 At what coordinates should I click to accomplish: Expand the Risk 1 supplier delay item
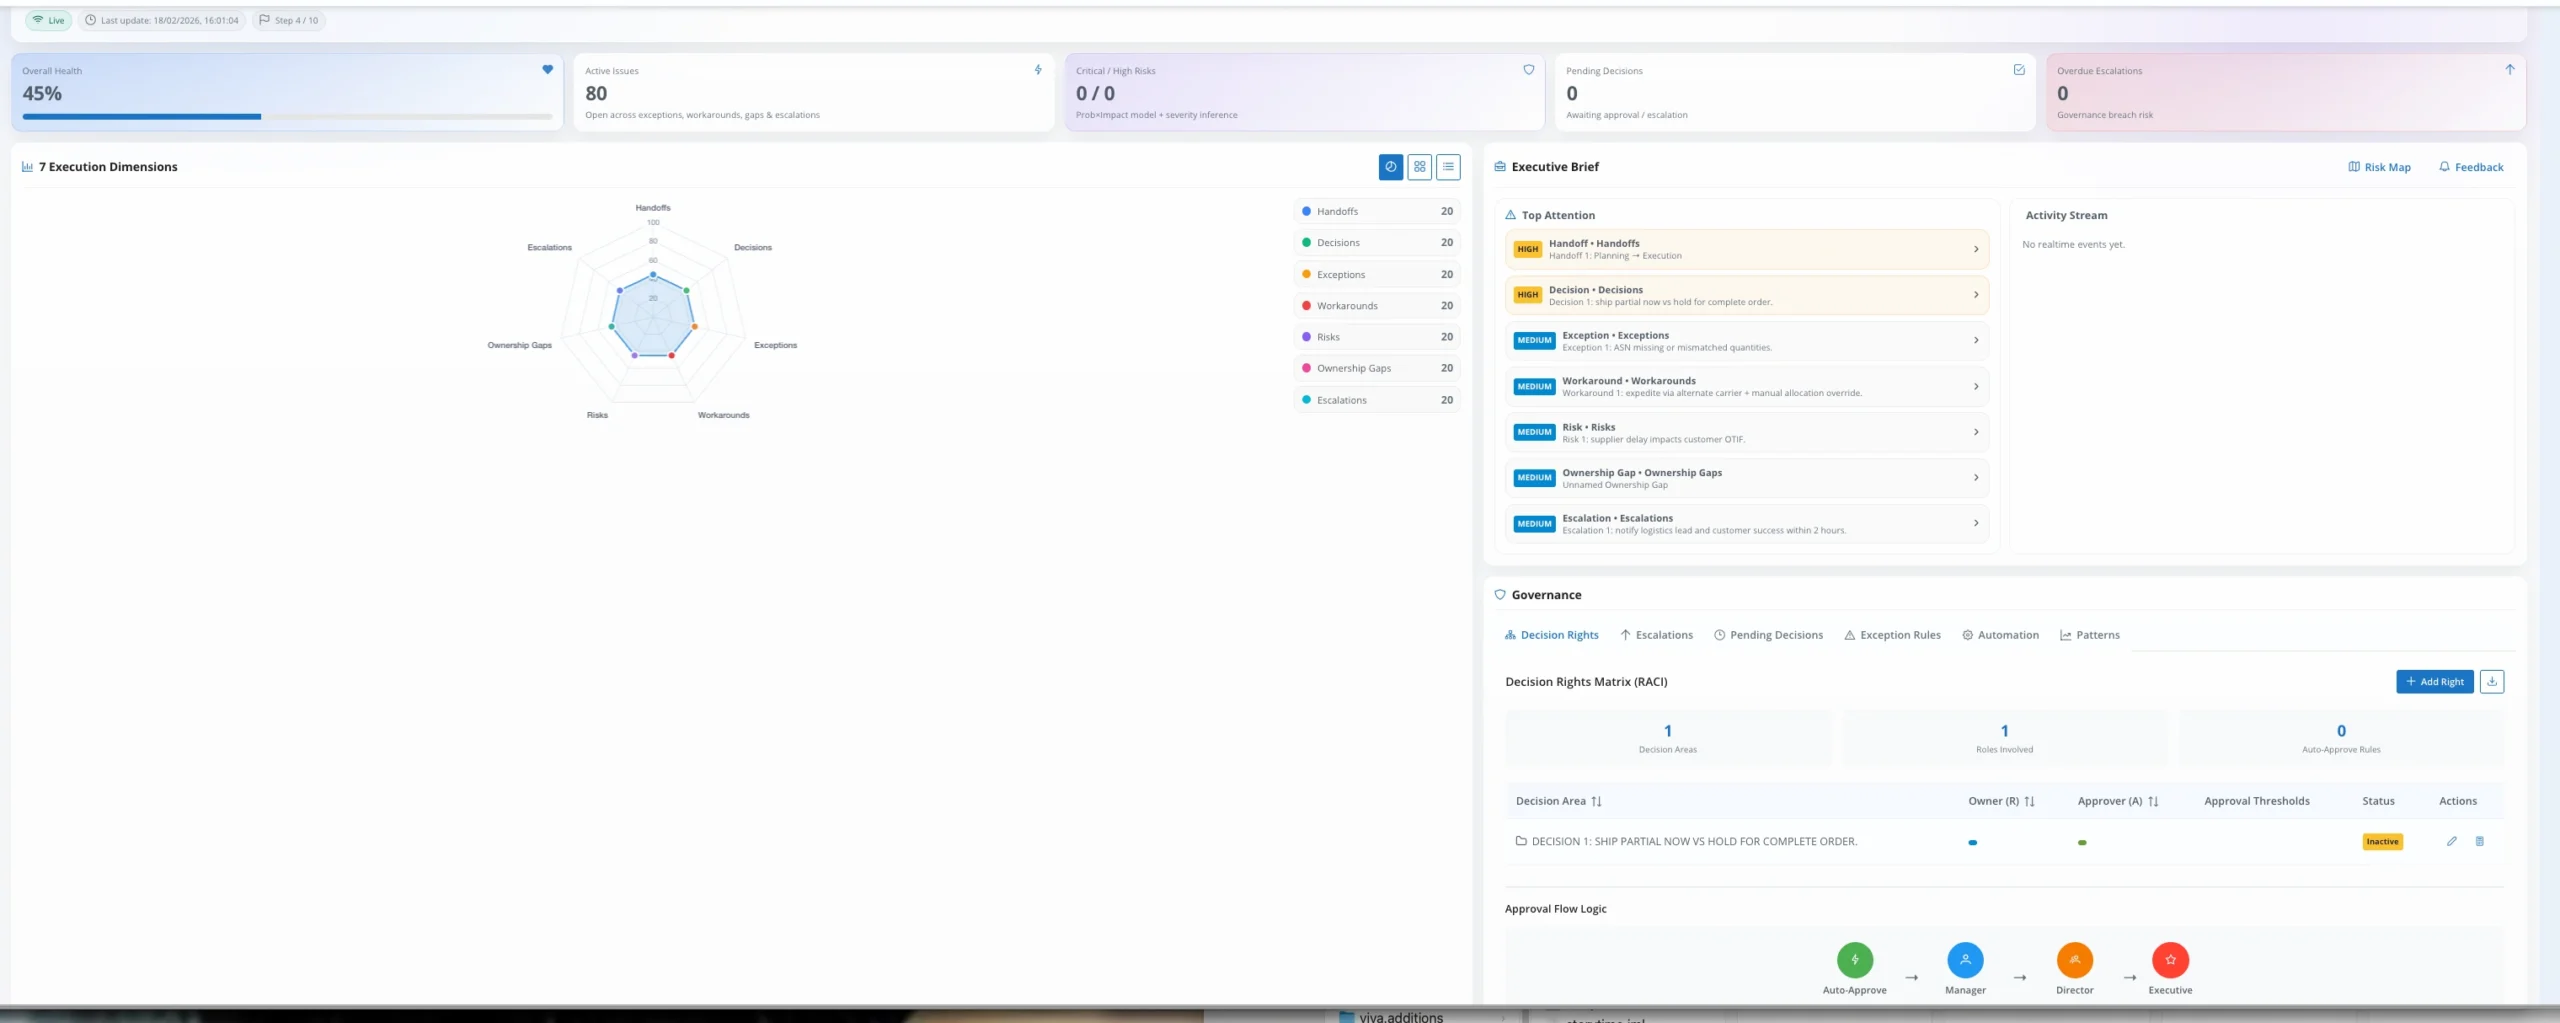click(x=1746, y=432)
